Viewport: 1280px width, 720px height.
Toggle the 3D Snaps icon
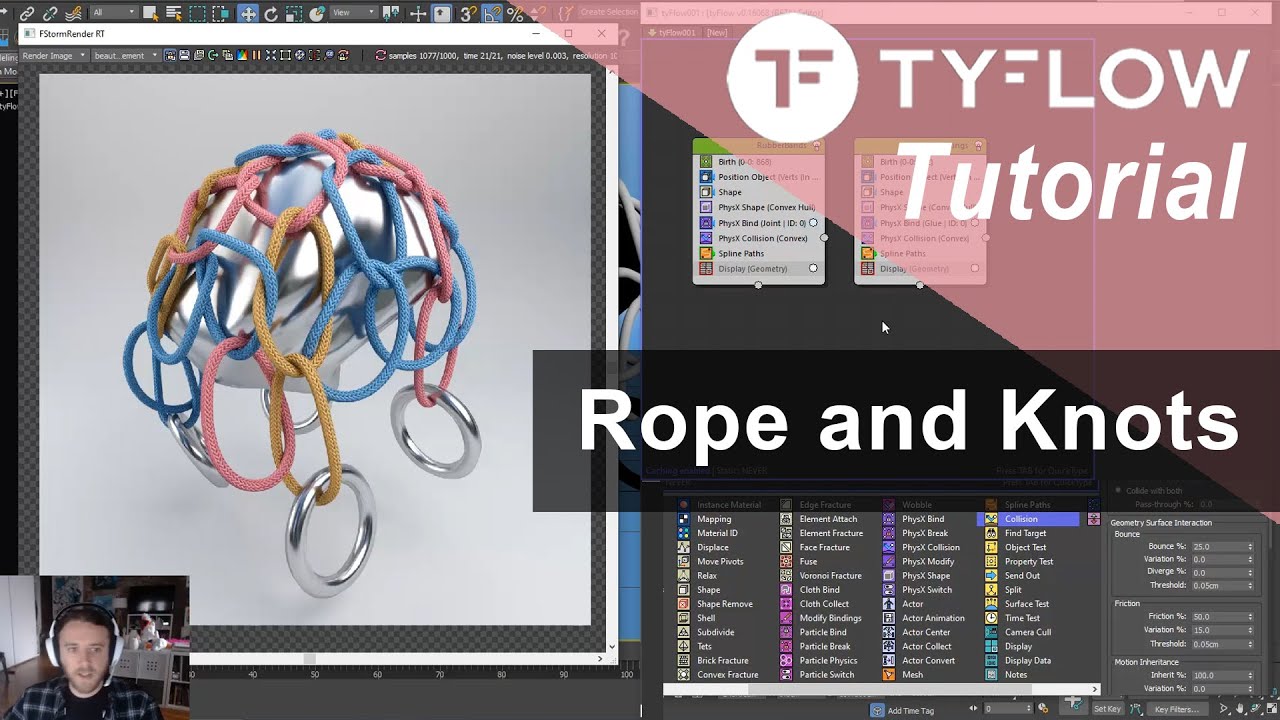pyautogui.click(x=468, y=14)
